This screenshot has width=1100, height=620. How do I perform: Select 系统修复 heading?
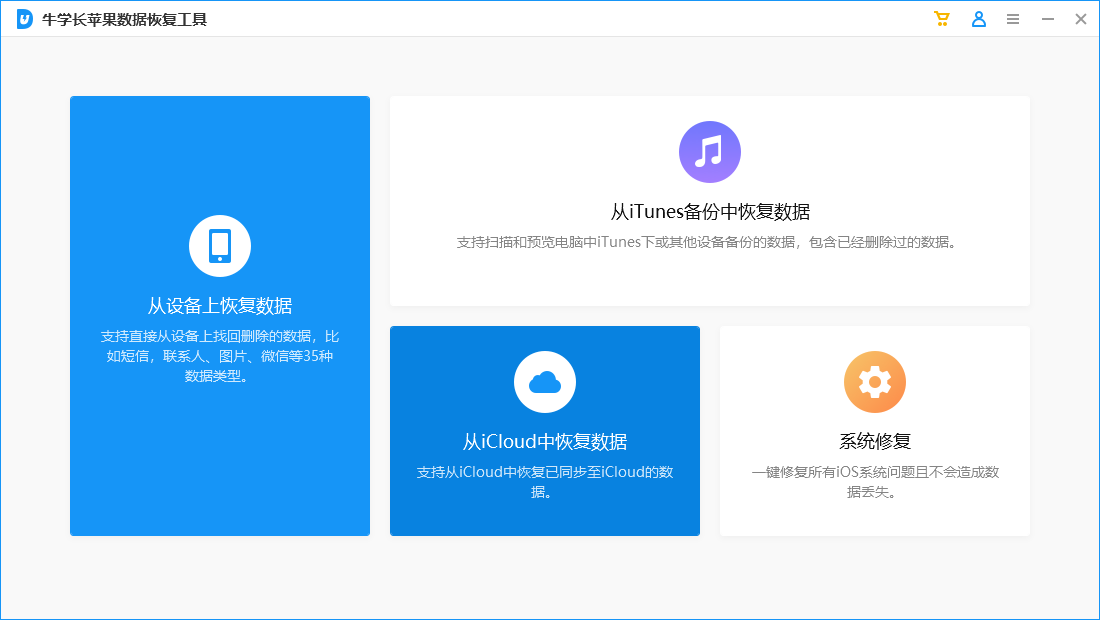[875, 441]
